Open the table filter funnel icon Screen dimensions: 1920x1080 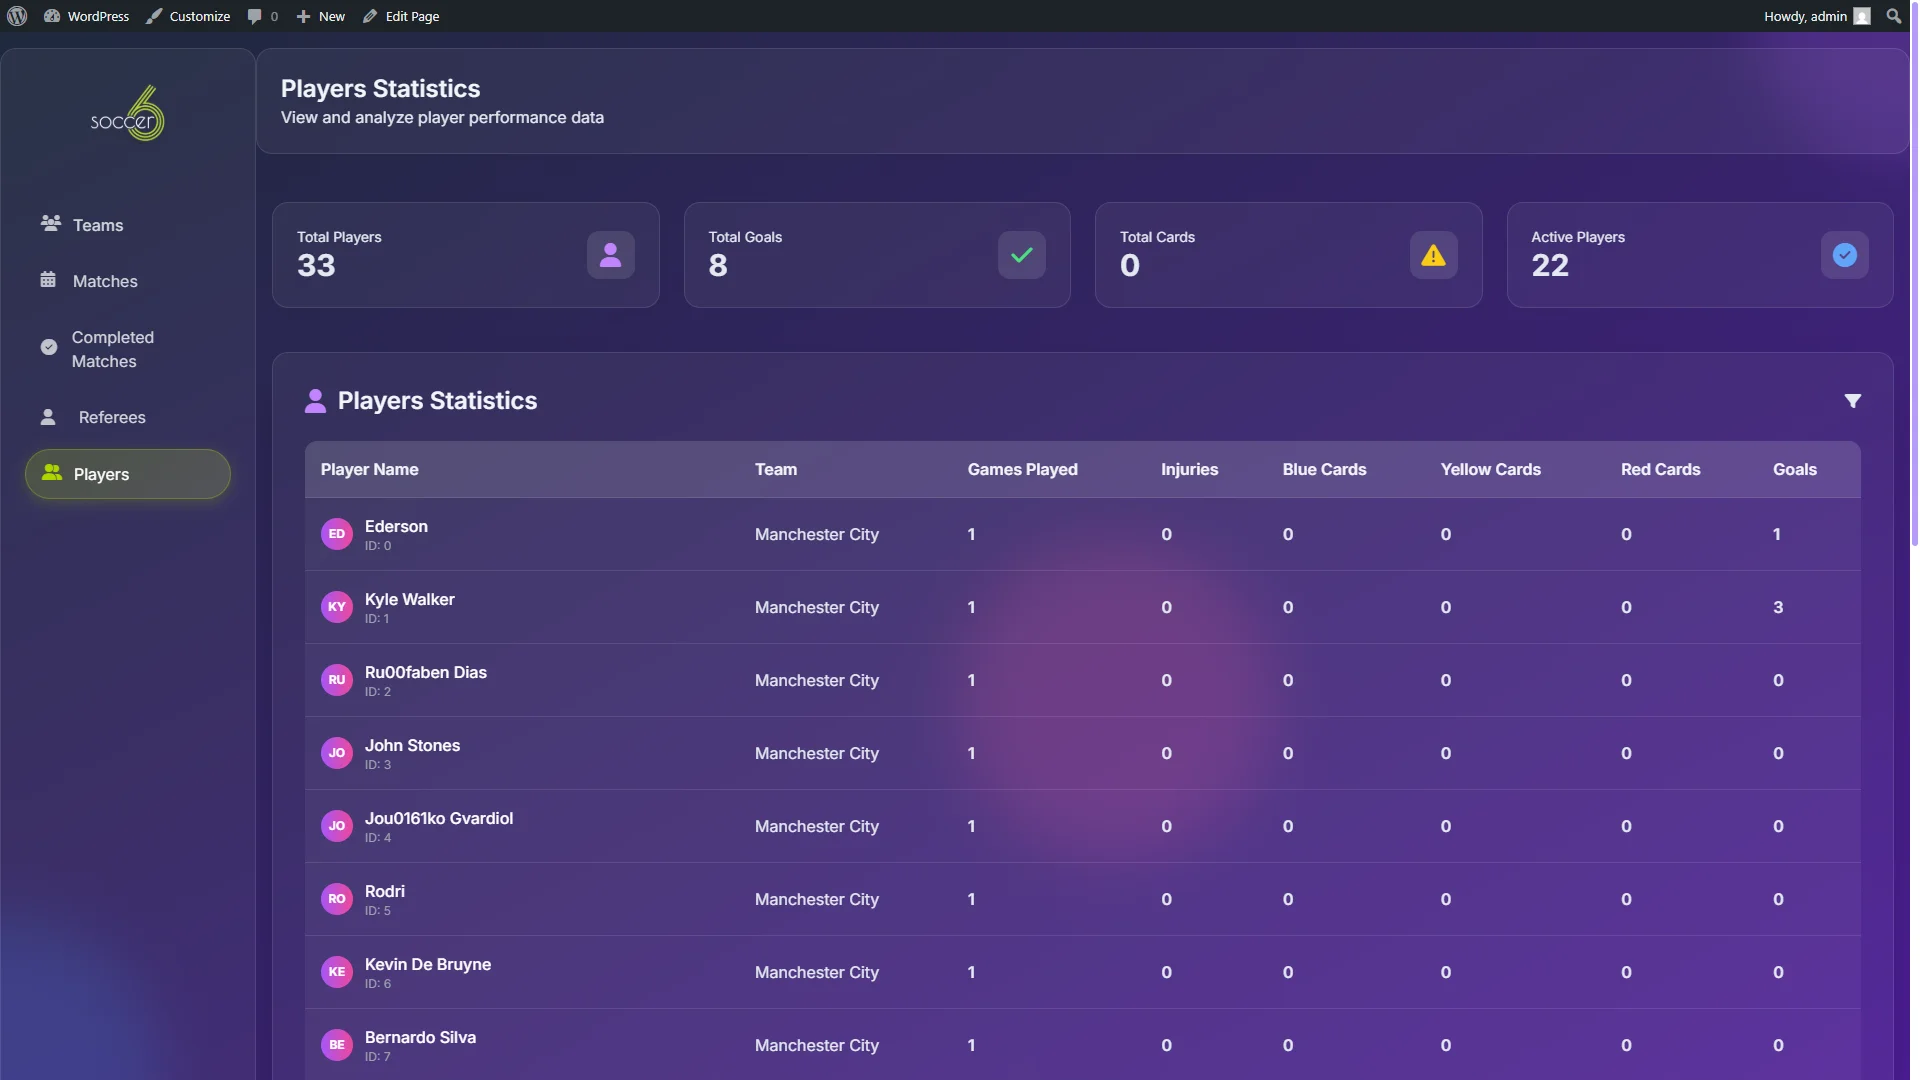[x=1853, y=401]
